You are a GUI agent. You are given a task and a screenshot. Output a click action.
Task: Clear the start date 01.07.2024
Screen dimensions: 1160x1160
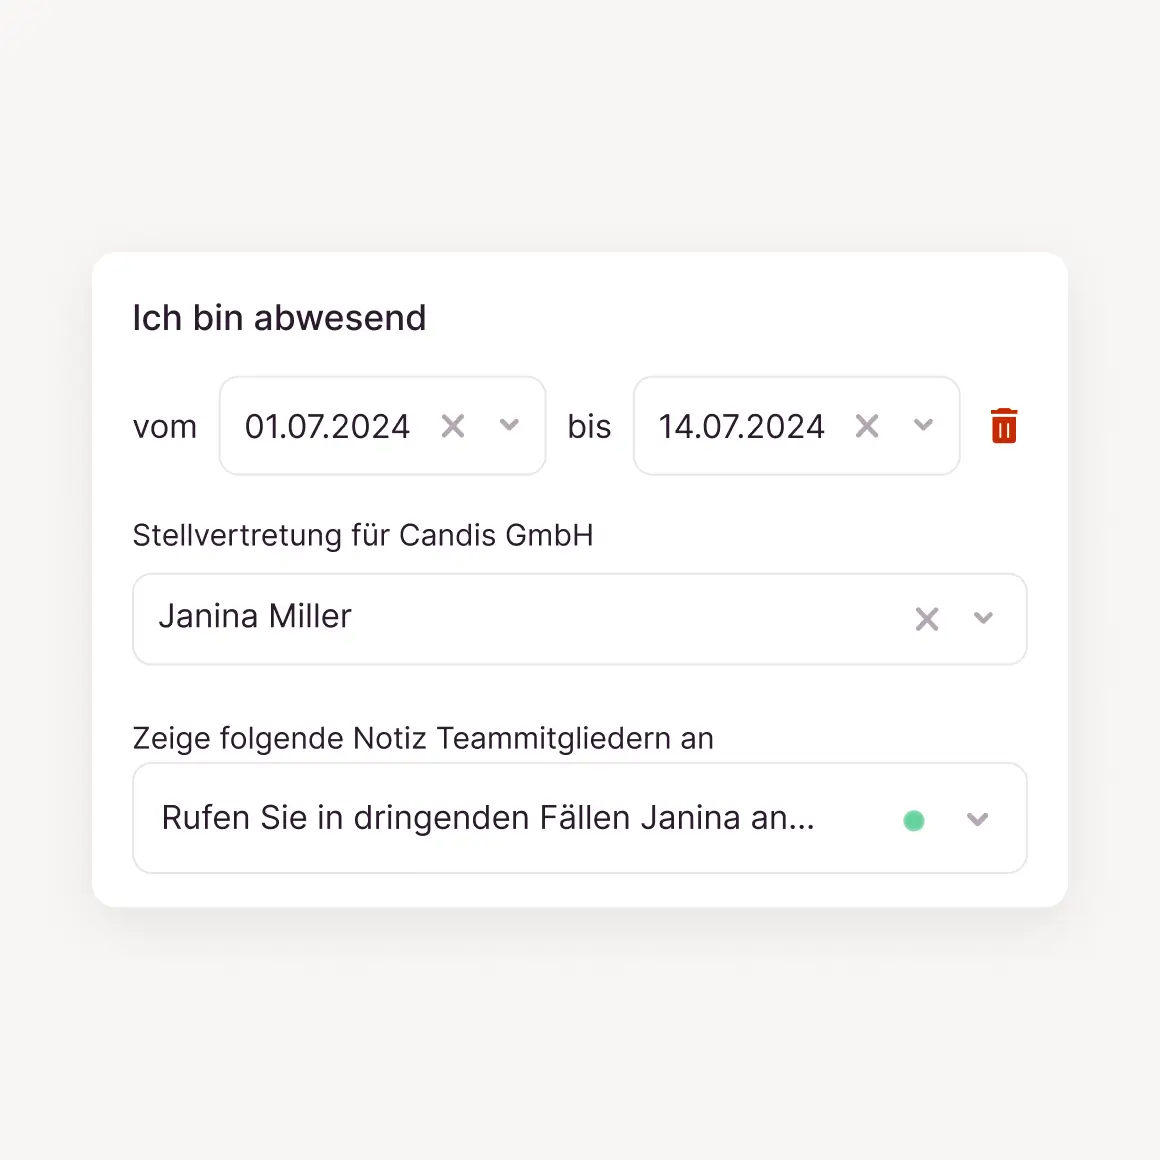pyautogui.click(x=453, y=427)
